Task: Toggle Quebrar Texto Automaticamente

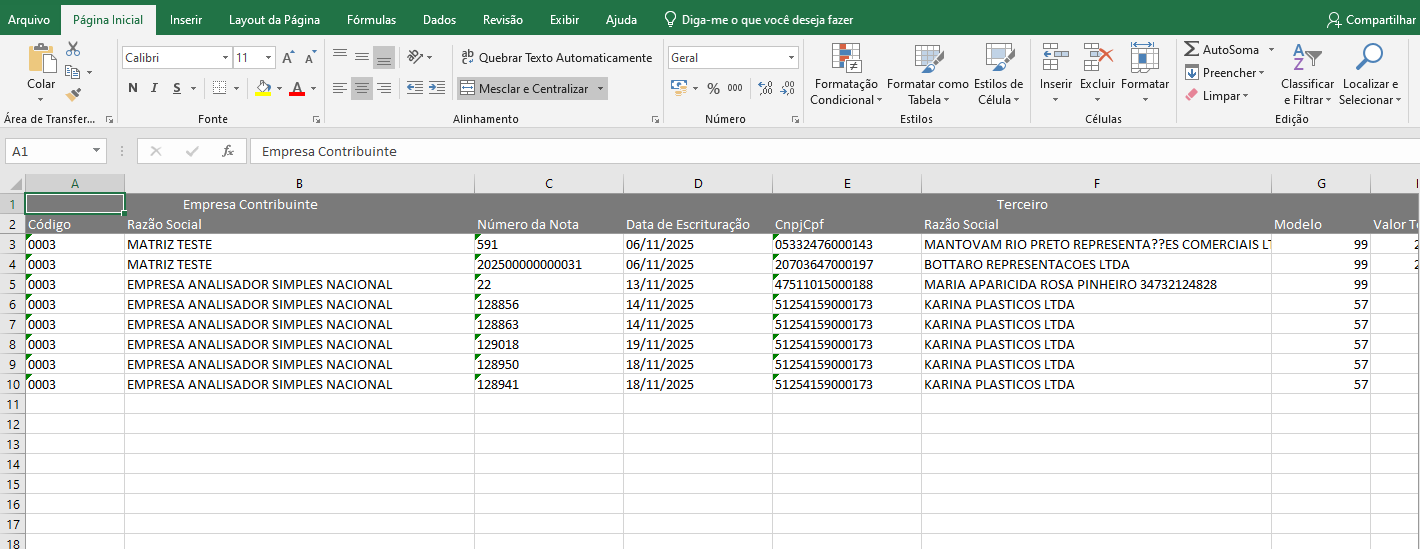Action: [x=556, y=58]
